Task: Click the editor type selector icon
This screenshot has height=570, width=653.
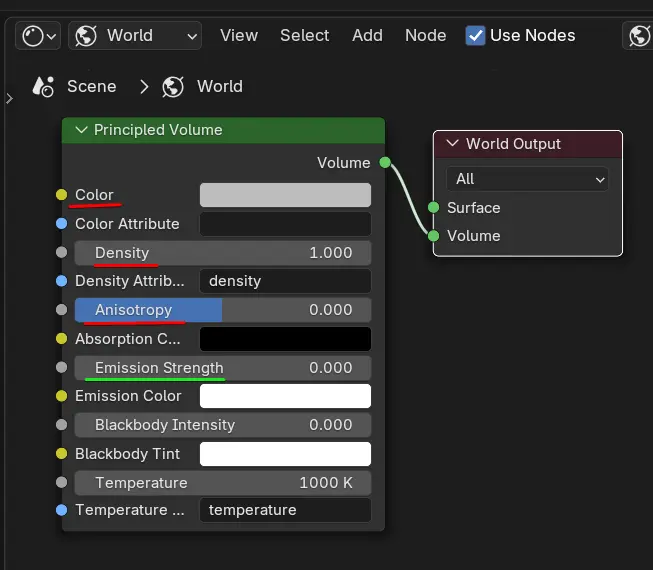Action: [39, 36]
